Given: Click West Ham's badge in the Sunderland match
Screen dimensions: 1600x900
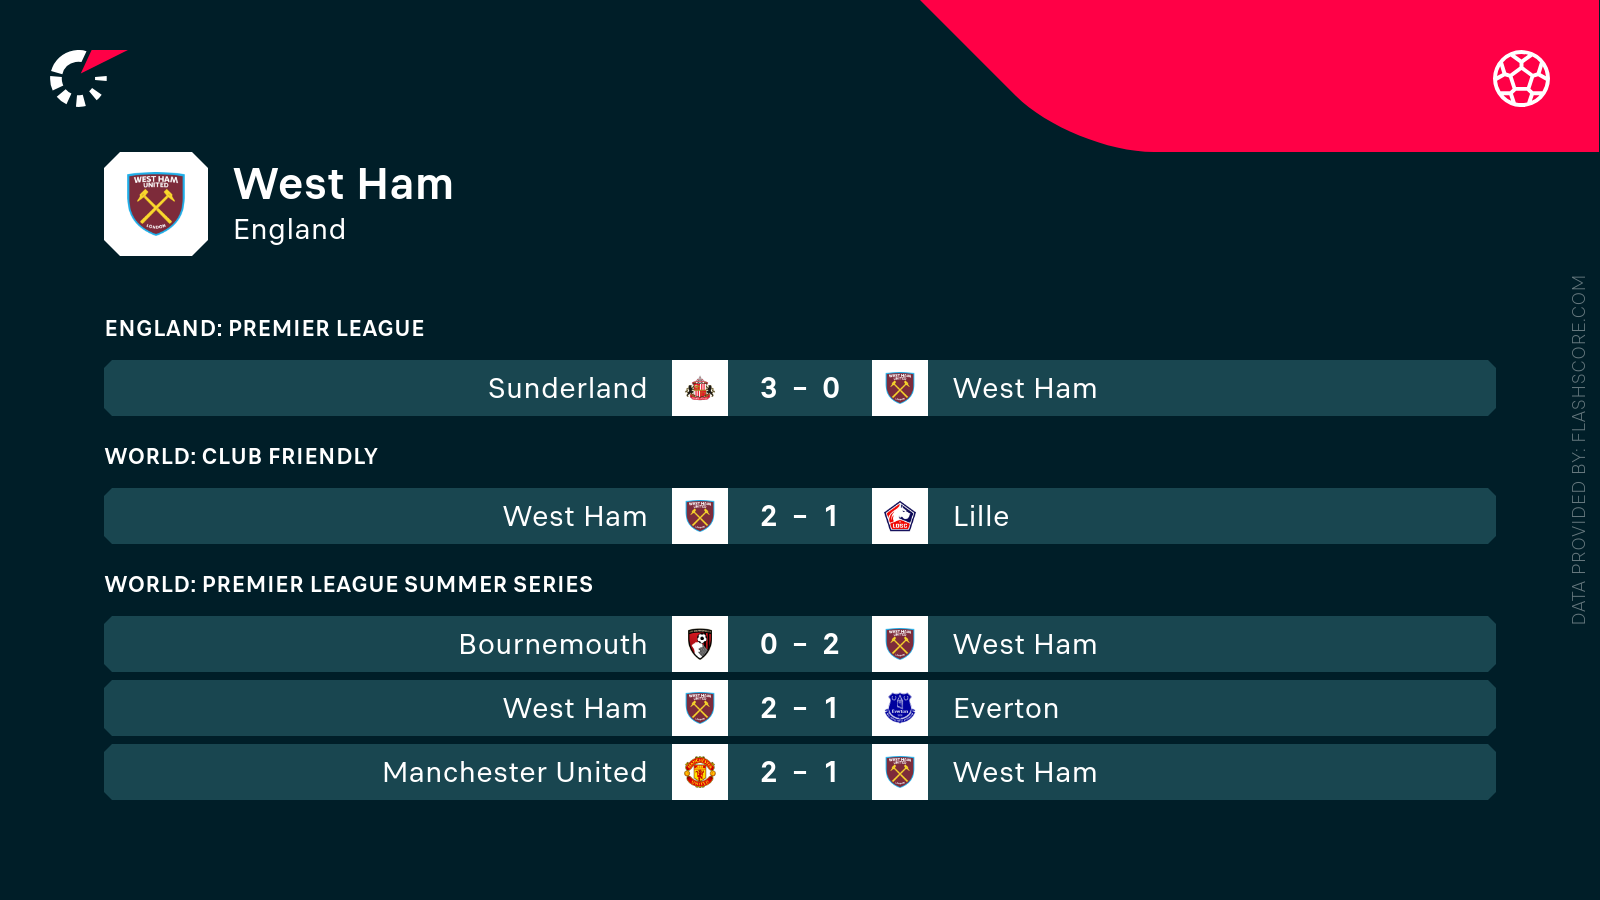Looking at the screenshot, I should point(900,388).
